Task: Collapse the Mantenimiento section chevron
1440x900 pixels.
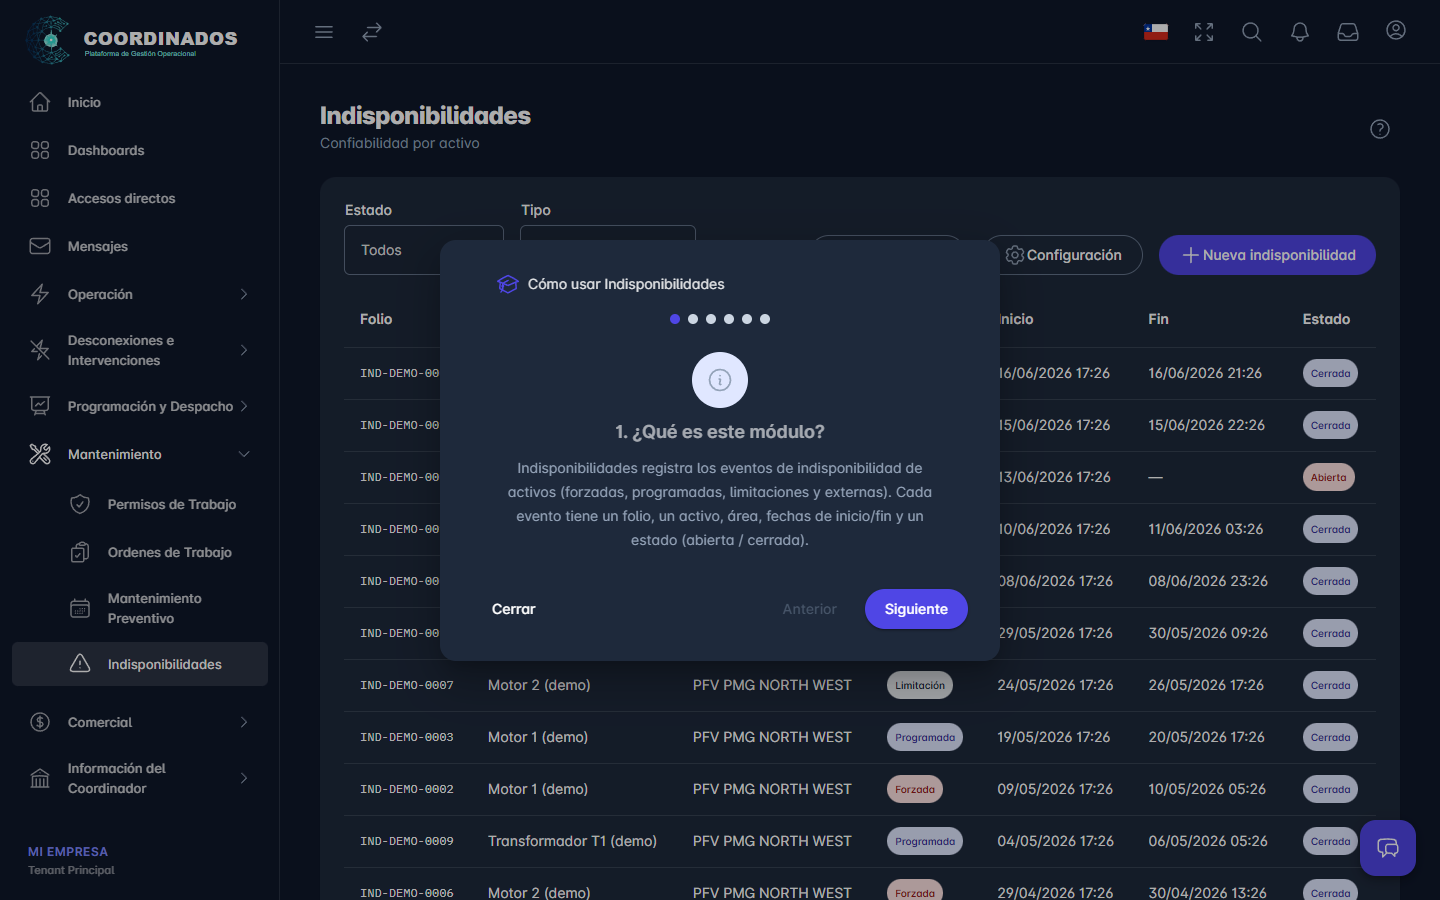Action: pyautogui.click(x=244, y=454)
